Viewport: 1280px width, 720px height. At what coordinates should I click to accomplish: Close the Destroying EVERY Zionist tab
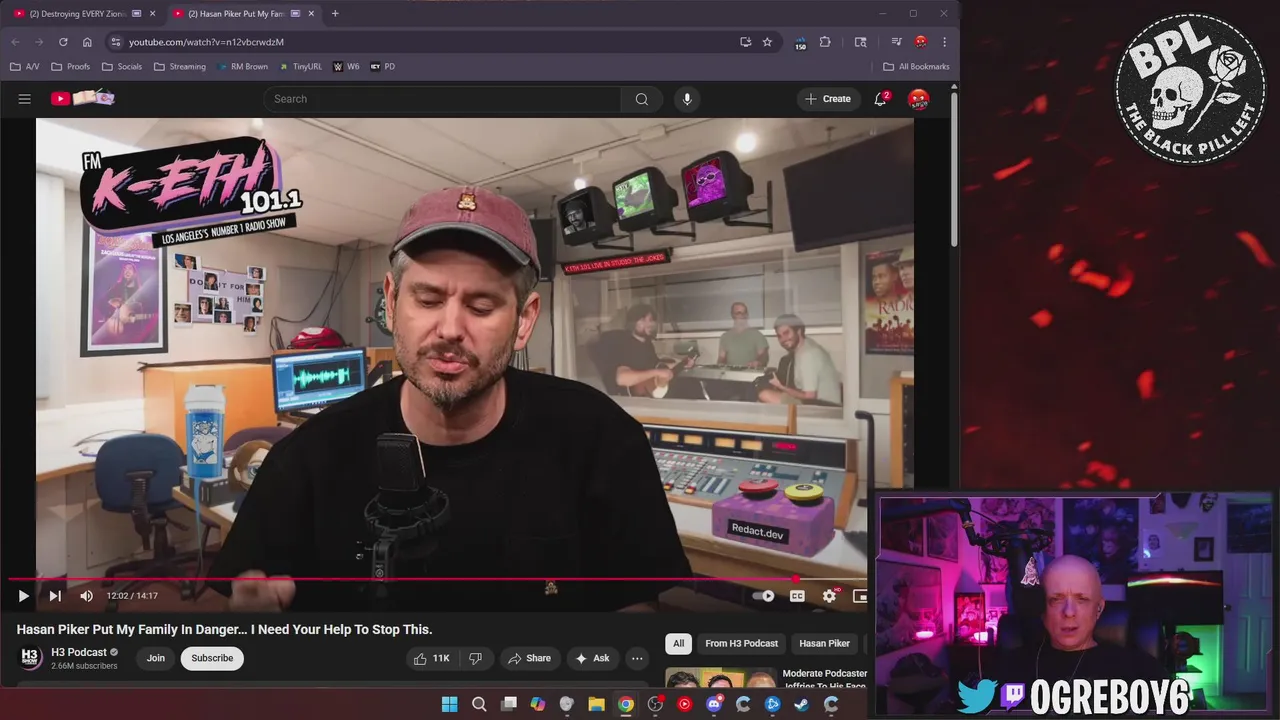[153, 13]
